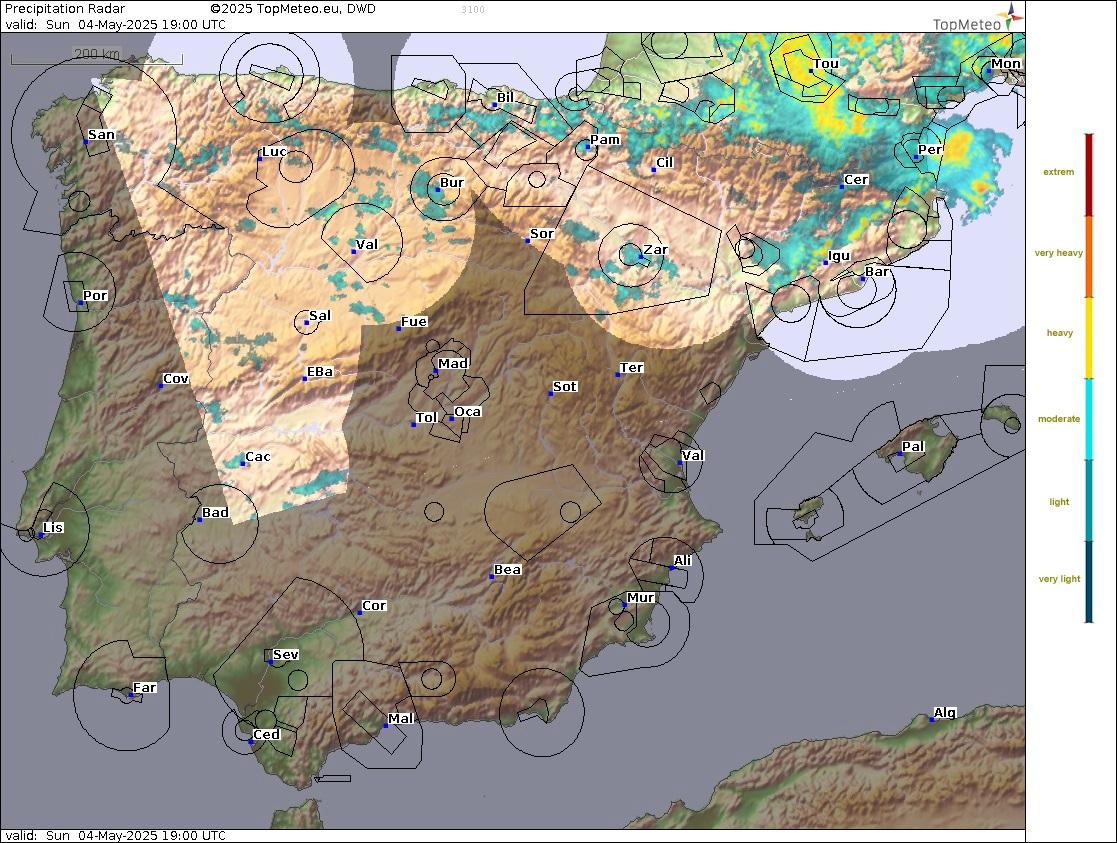Select the 'Per' station label
The image size is (1117, 843).
coord(930,150)
